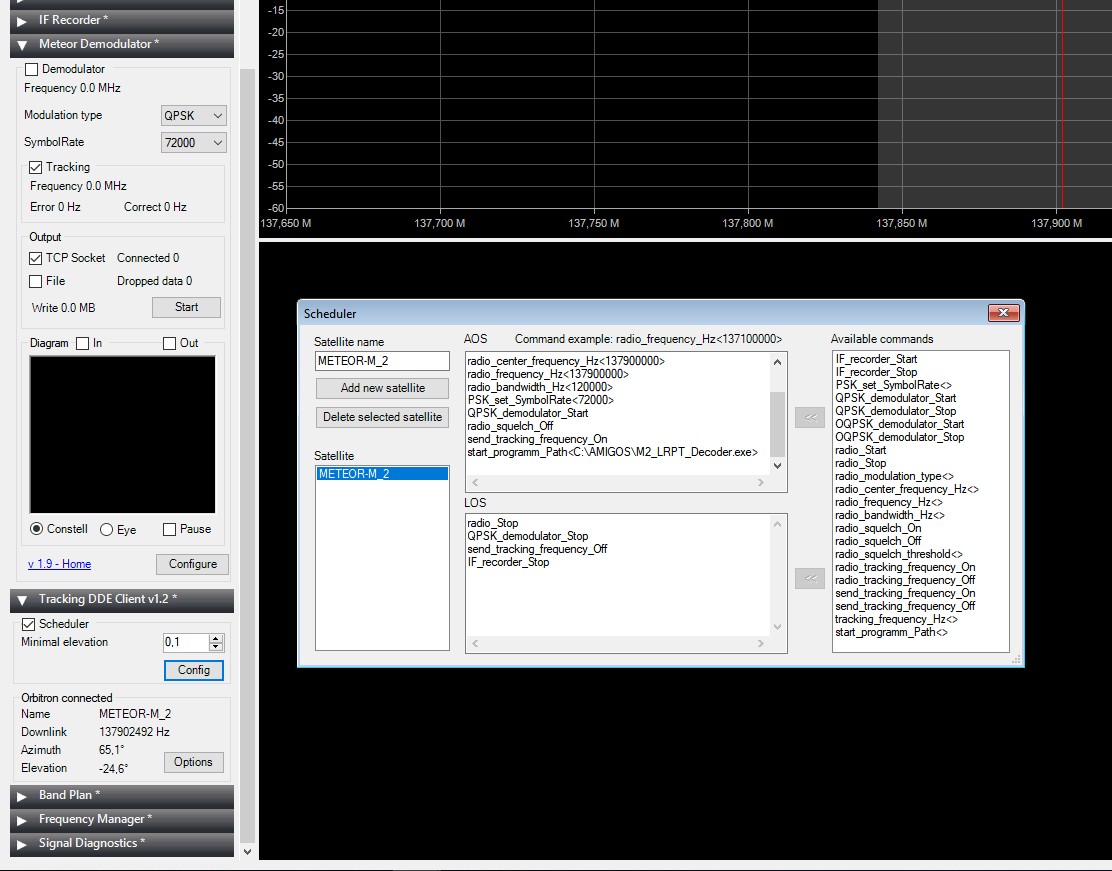The image size is (1112, 871).
Task: Close the Scheduler dialog
Action: tap(1002, 314)
